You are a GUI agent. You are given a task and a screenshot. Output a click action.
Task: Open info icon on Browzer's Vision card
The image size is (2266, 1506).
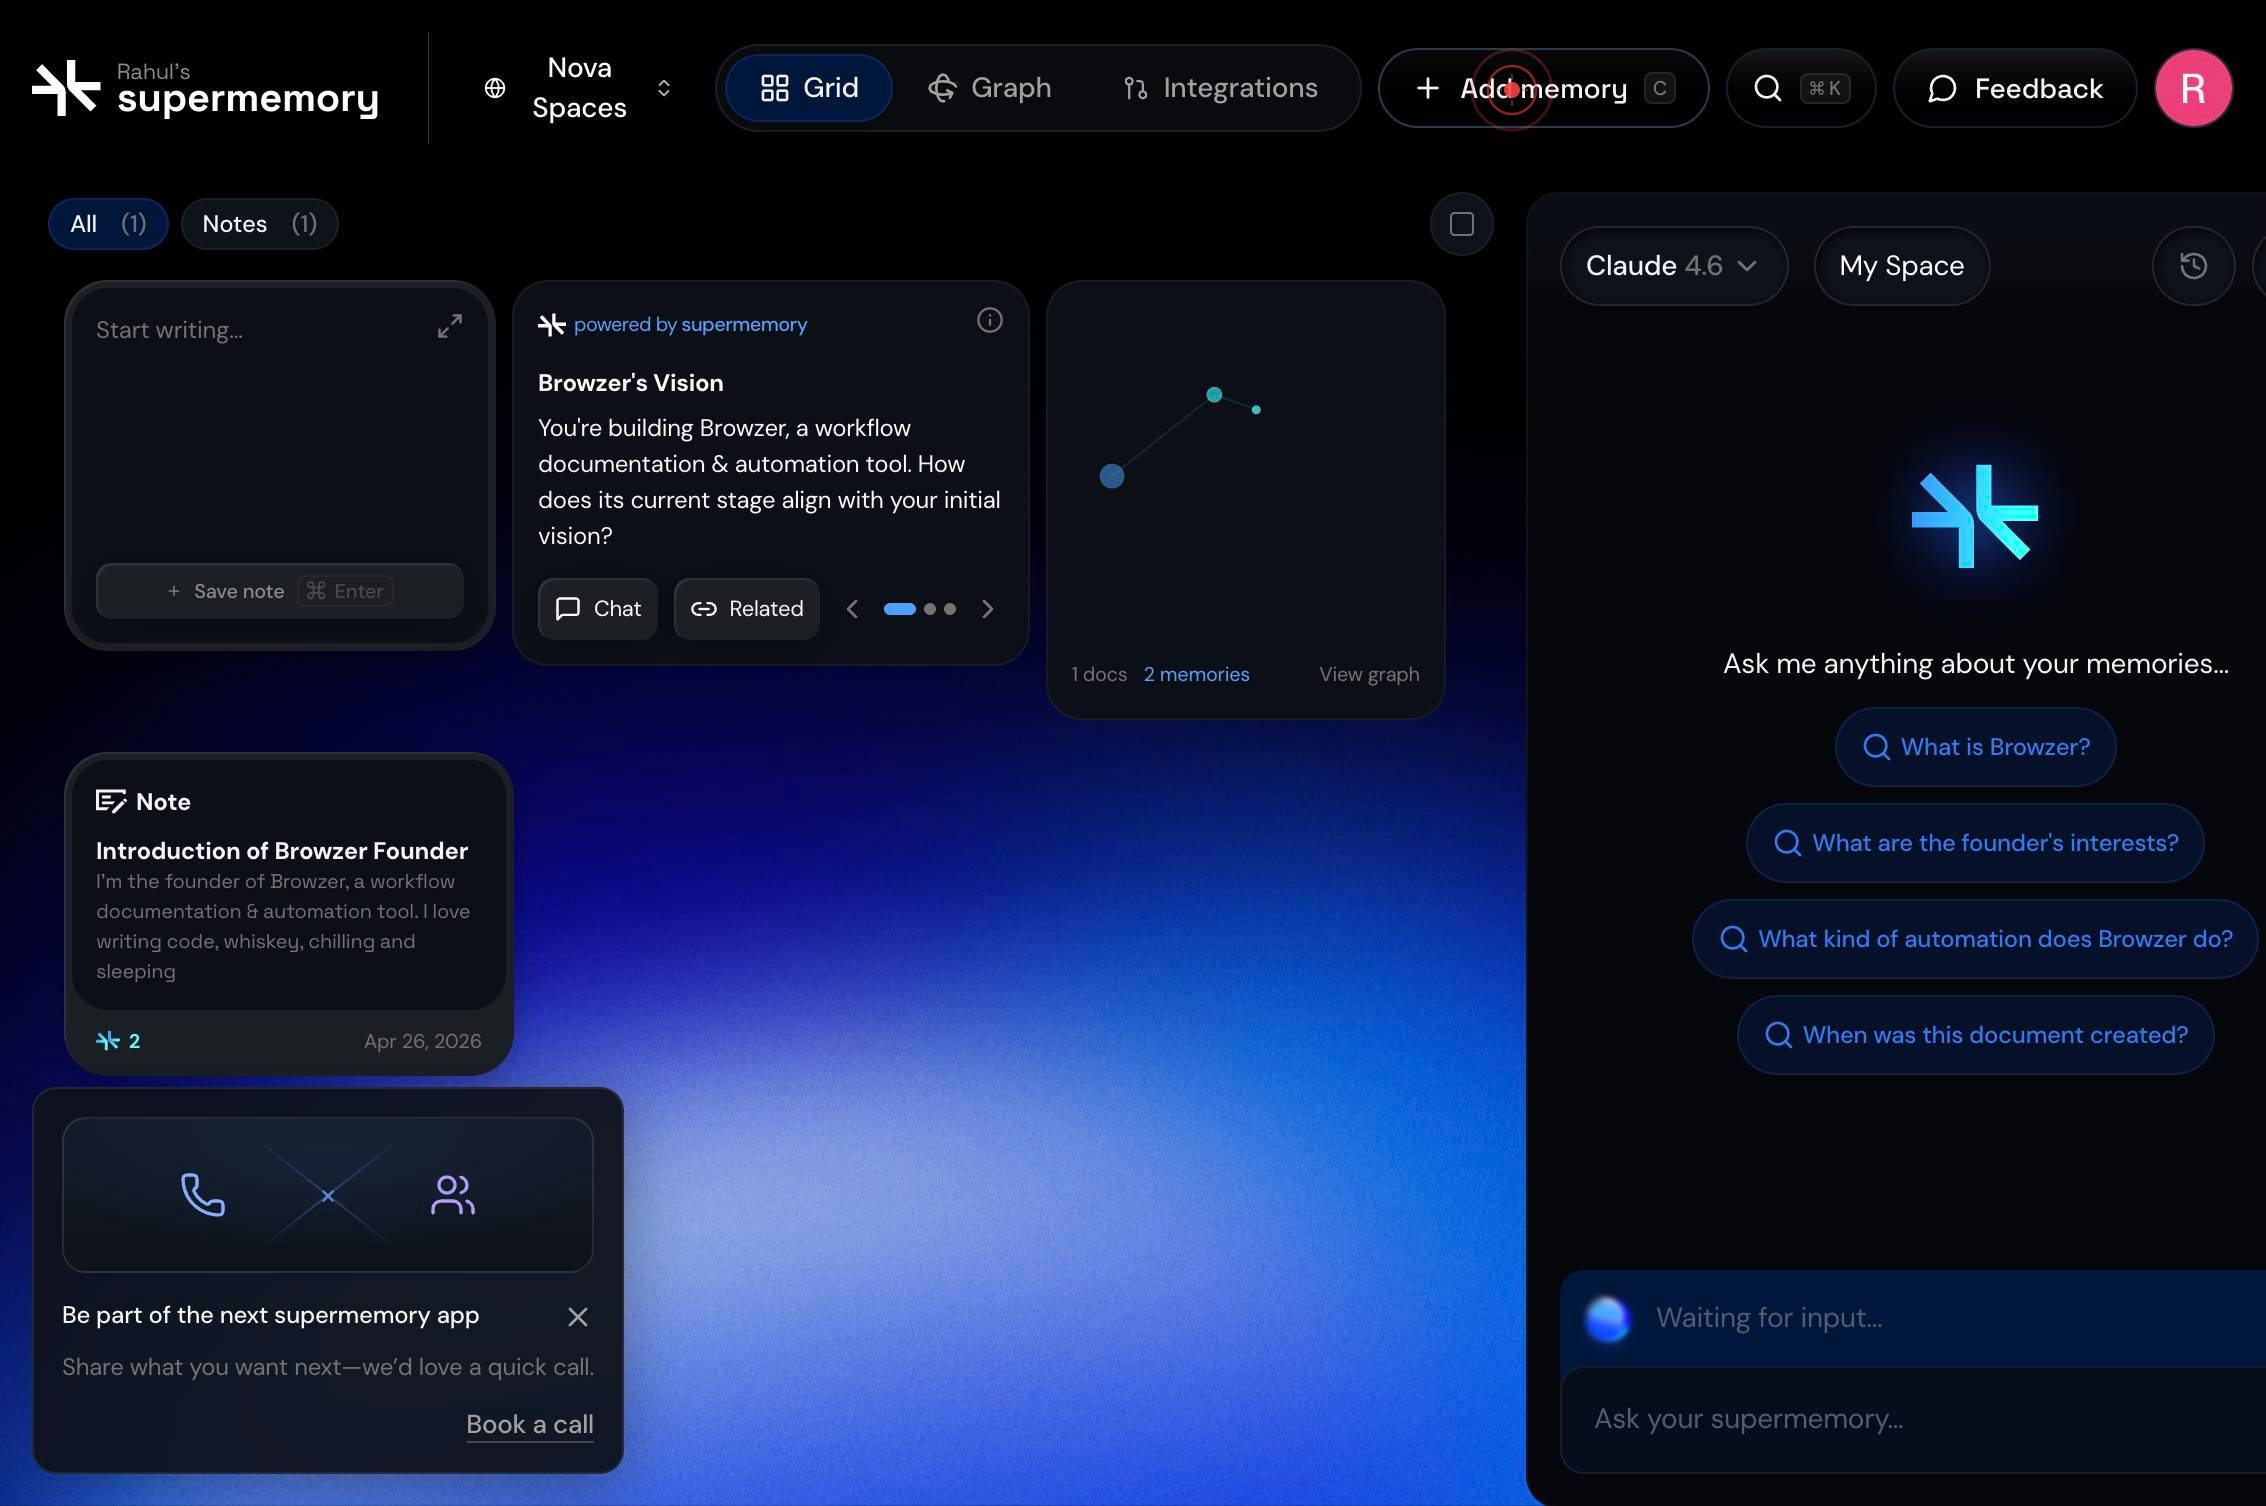click(x=990, y=320)
